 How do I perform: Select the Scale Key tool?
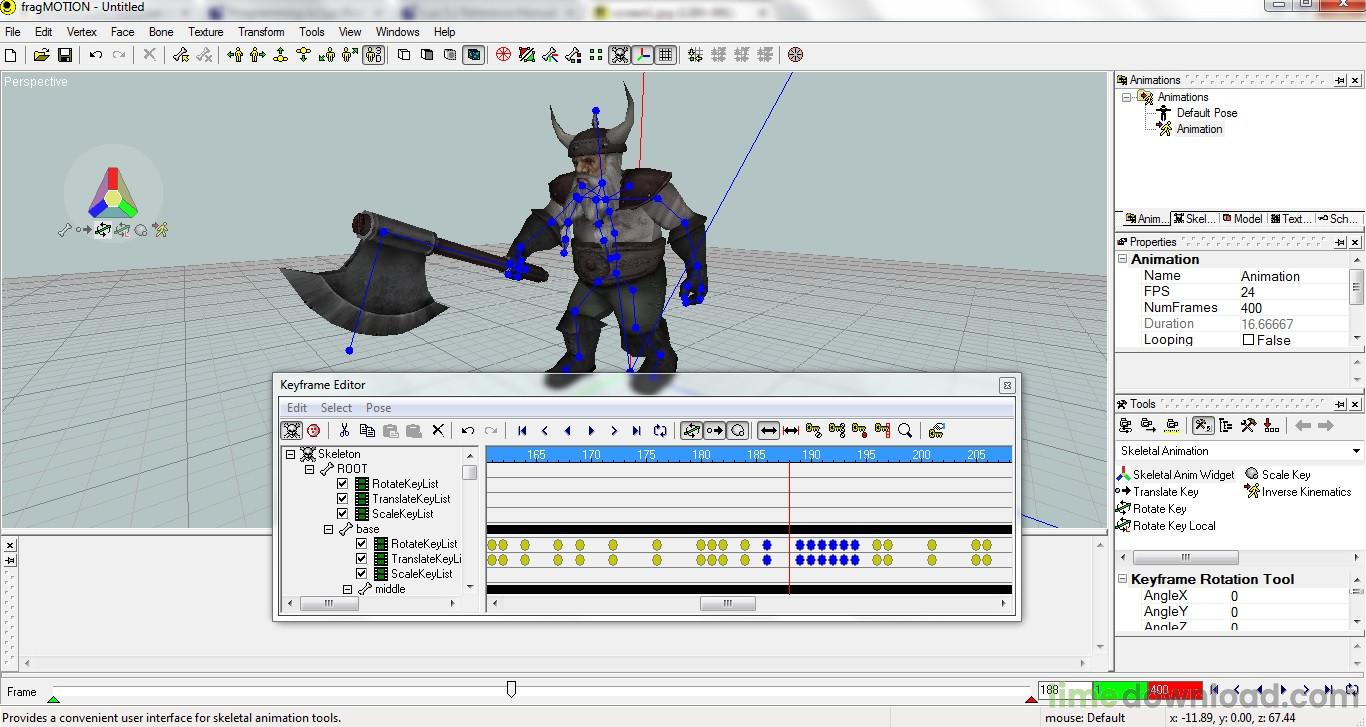coord(1285,475)
